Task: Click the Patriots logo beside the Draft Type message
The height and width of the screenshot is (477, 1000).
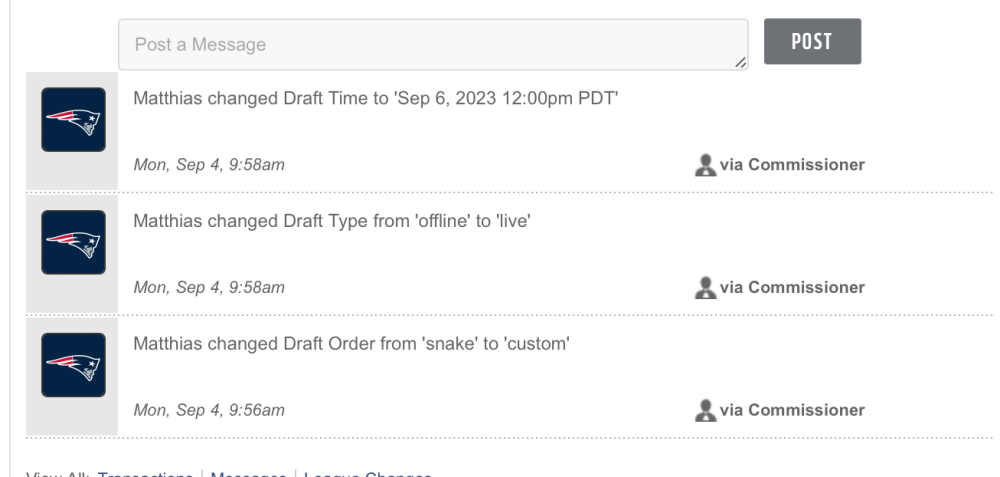Action: (73, 242)
